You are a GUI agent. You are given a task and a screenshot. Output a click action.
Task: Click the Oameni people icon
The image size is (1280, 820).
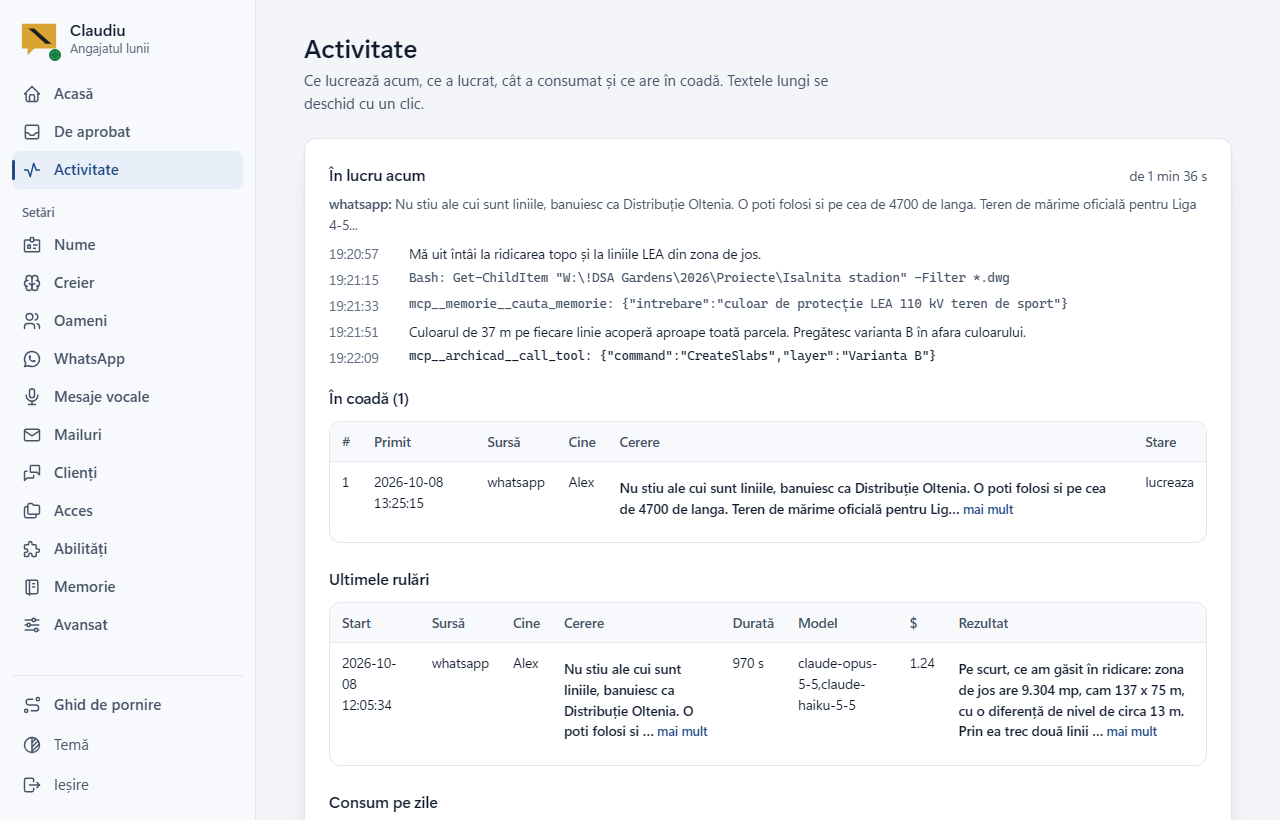pyautogui.click(x=33, y=321)
